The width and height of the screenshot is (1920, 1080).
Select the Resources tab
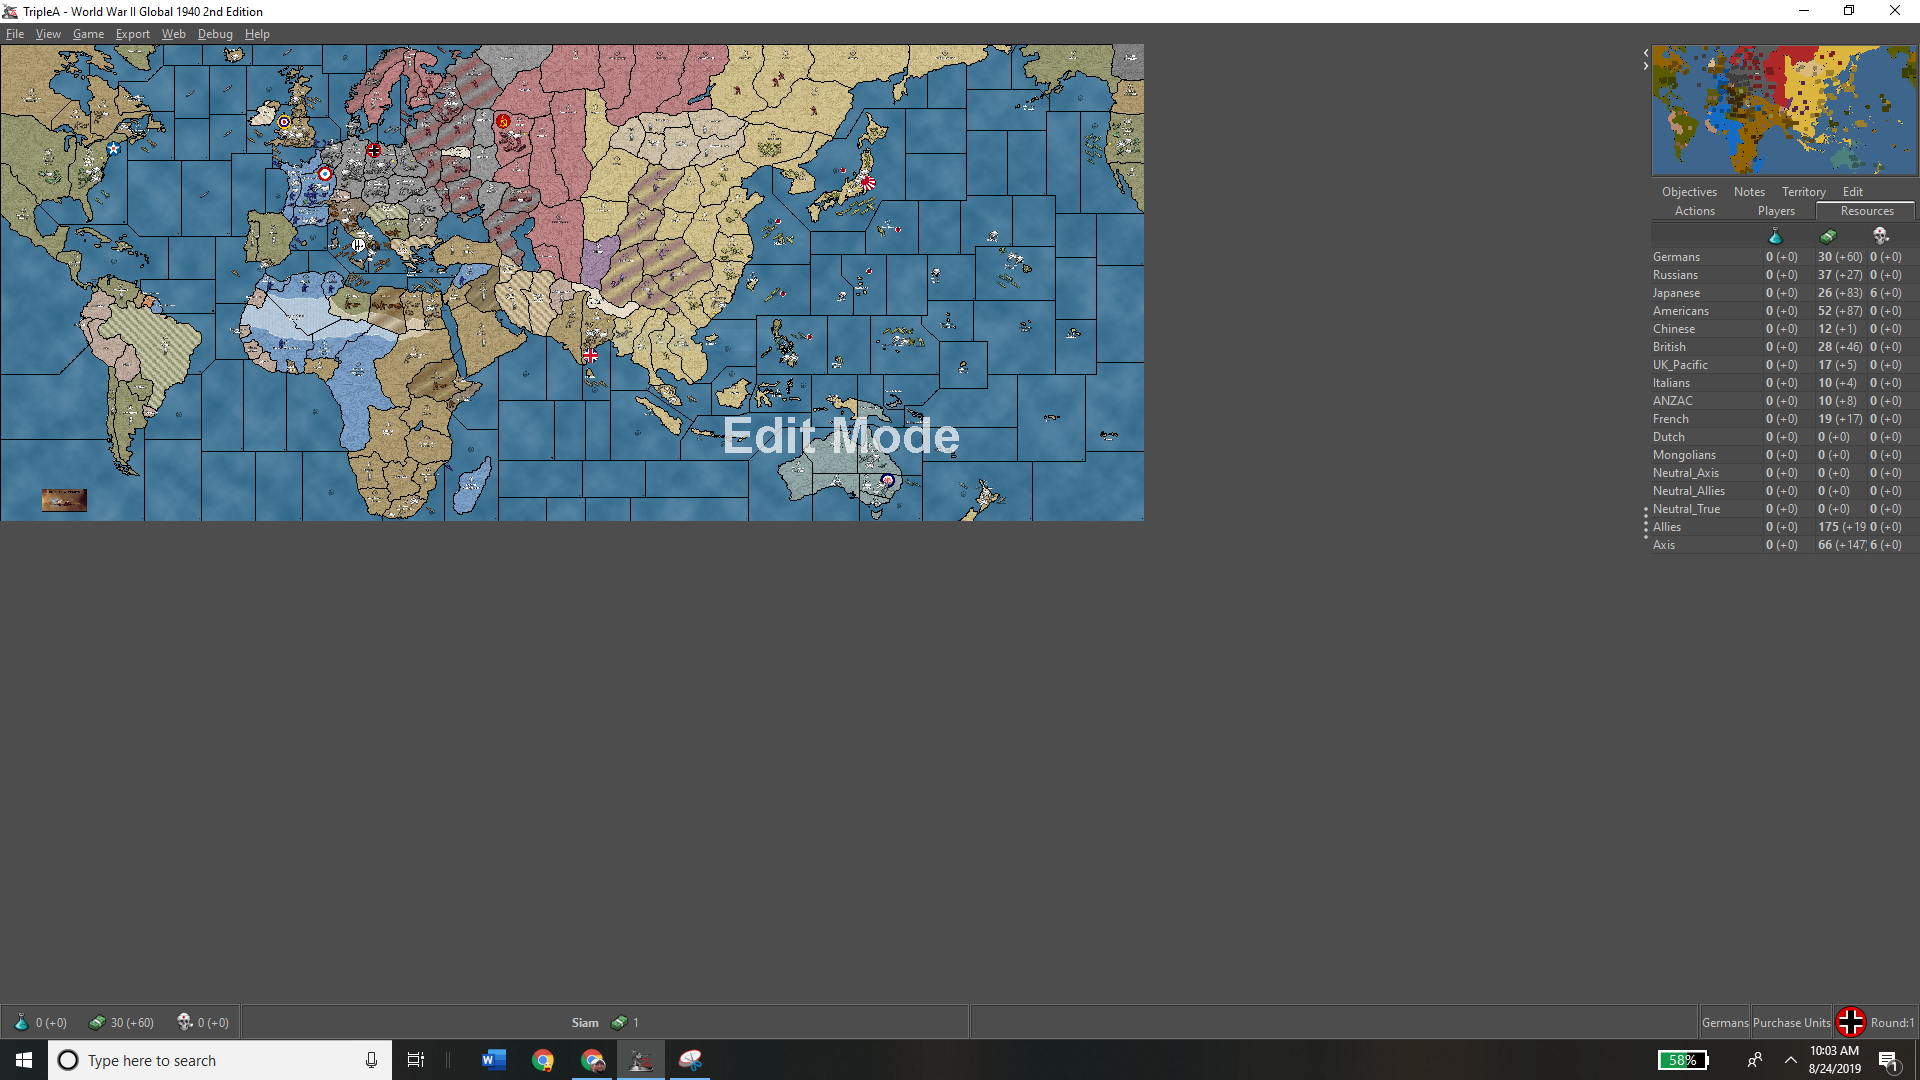click(1867, 211)
